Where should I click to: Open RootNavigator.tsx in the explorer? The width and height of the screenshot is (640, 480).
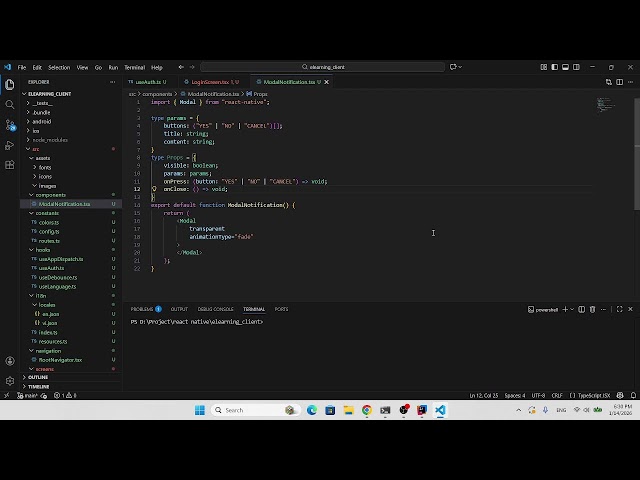pyautogui.click(x=60, y=360)
